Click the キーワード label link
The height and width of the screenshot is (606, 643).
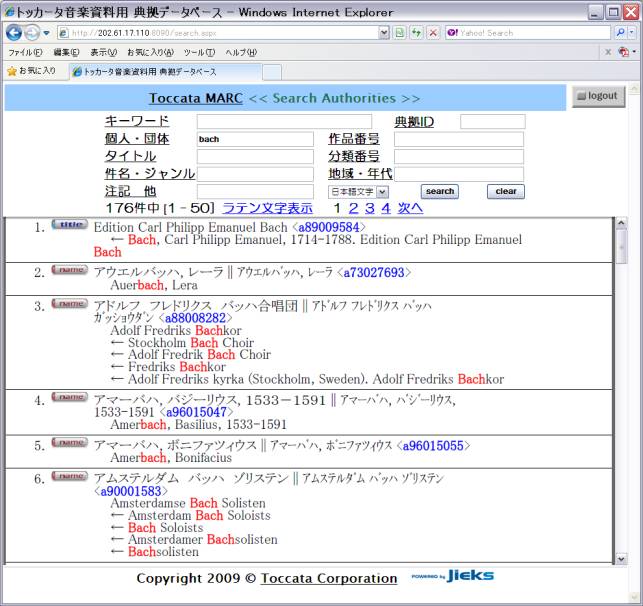tap(137, 121)
